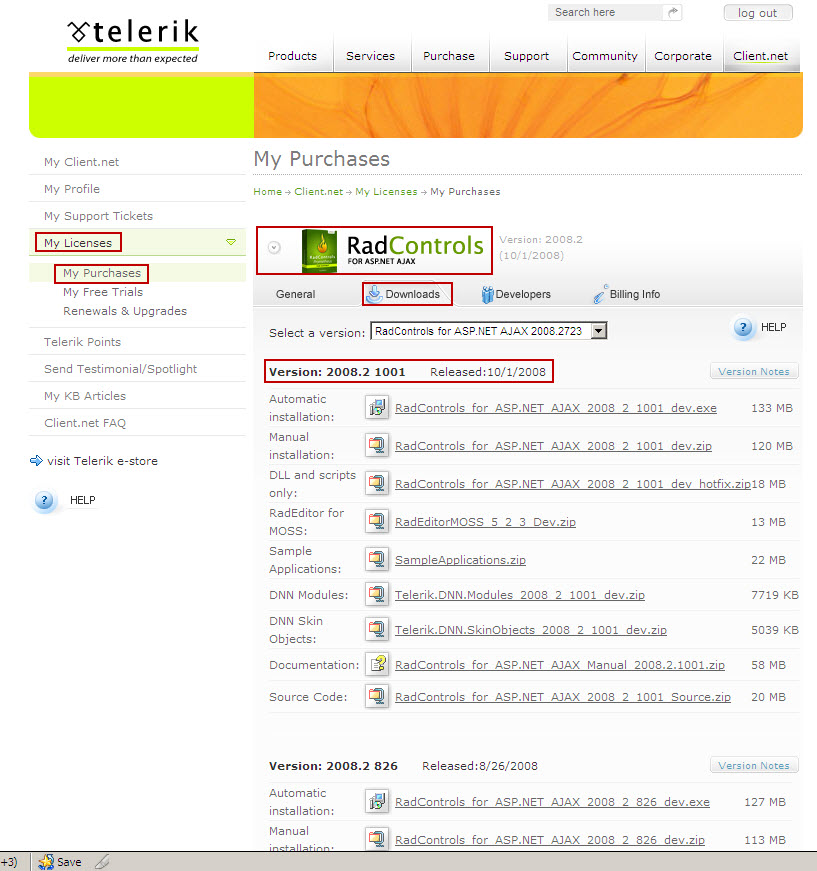Open the Client.net menu
The image size is (817, 871).
click(x=760, y=56)
